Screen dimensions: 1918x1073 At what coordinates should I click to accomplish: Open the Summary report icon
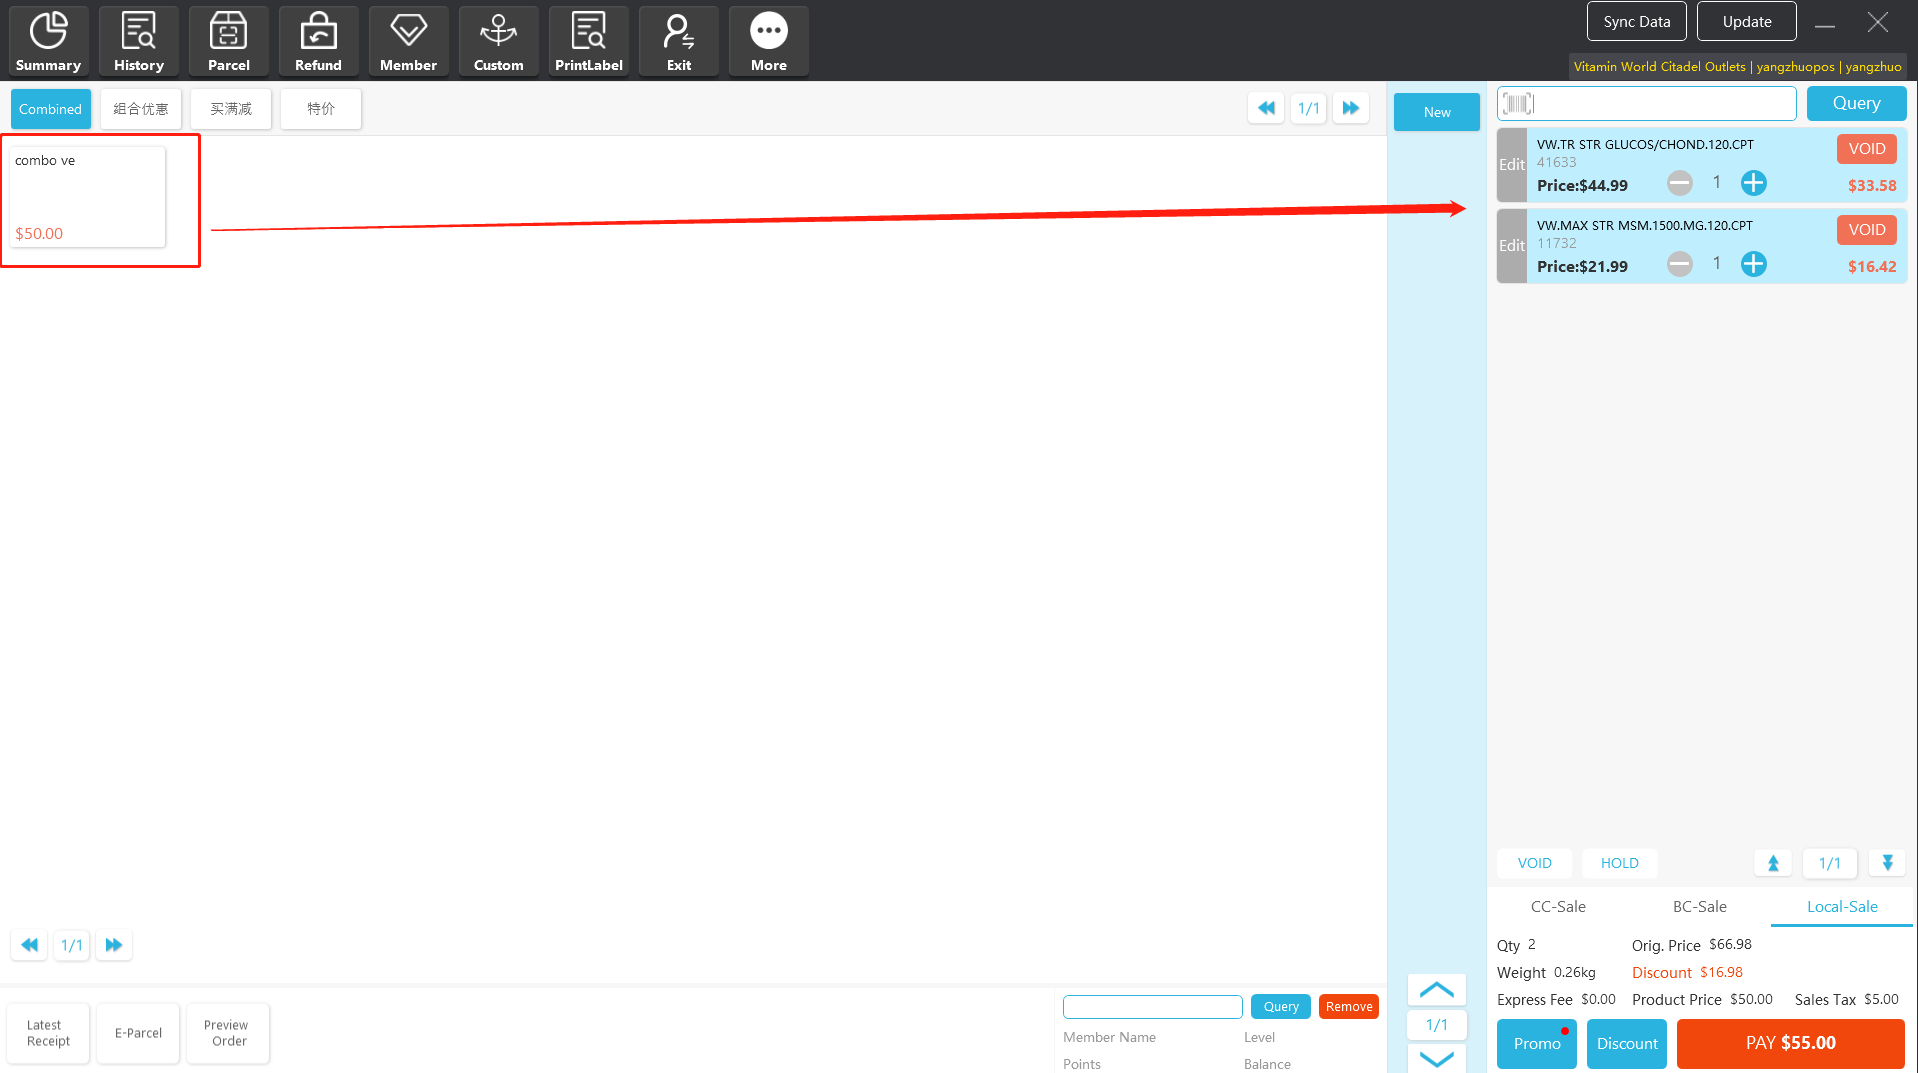48,41
